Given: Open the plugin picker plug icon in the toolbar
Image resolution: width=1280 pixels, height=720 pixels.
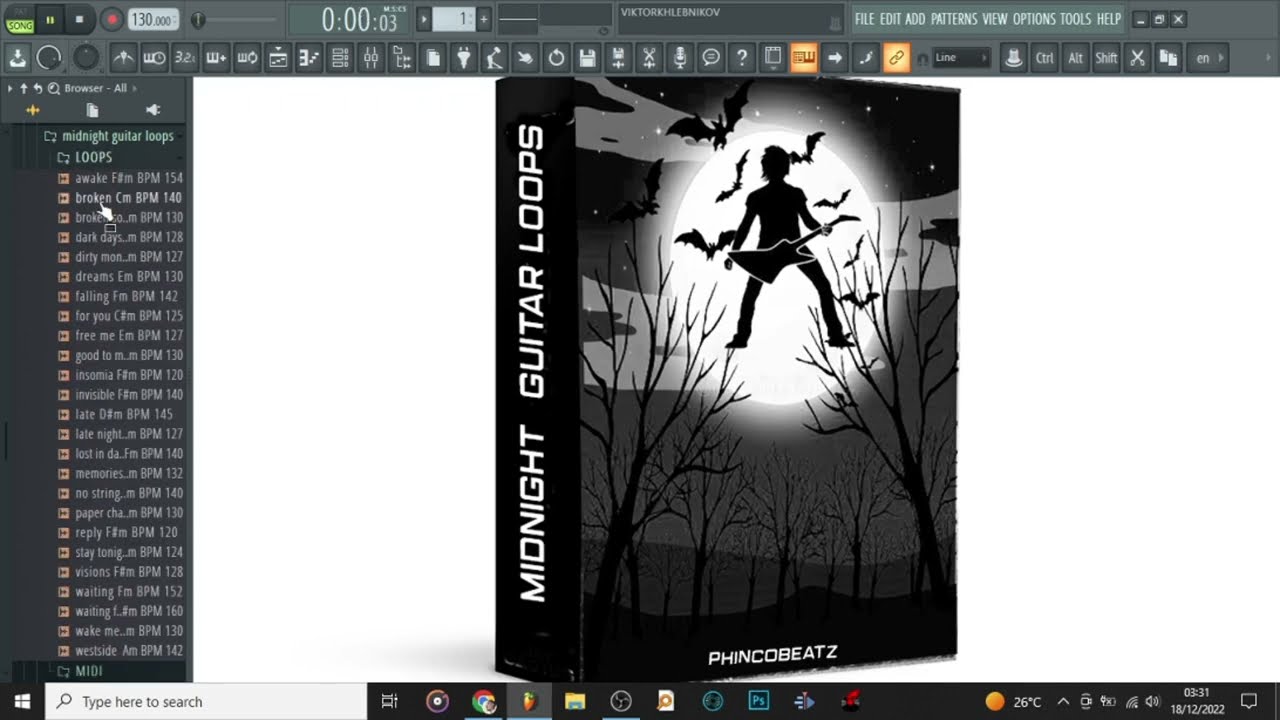Looking at the screenshot, I should coord(464,58).
